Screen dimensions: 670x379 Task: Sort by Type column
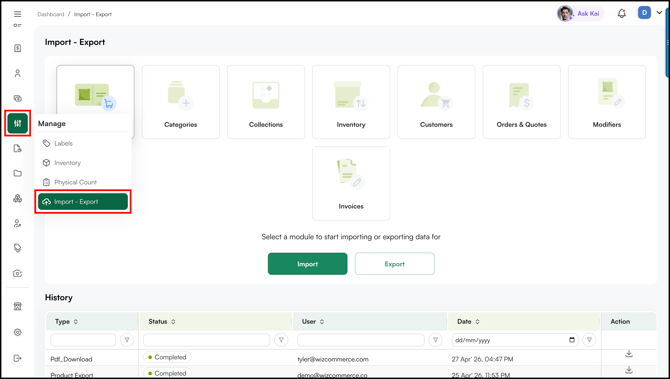tap(76, 322)
